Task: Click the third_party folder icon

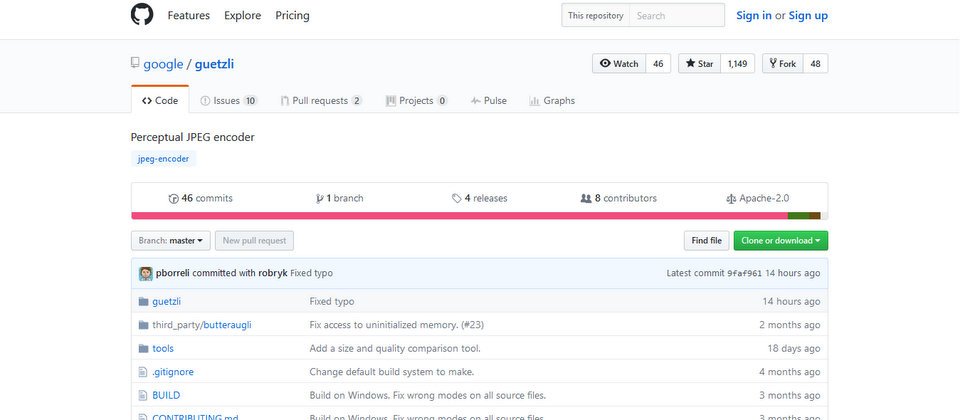Action: 143,325
